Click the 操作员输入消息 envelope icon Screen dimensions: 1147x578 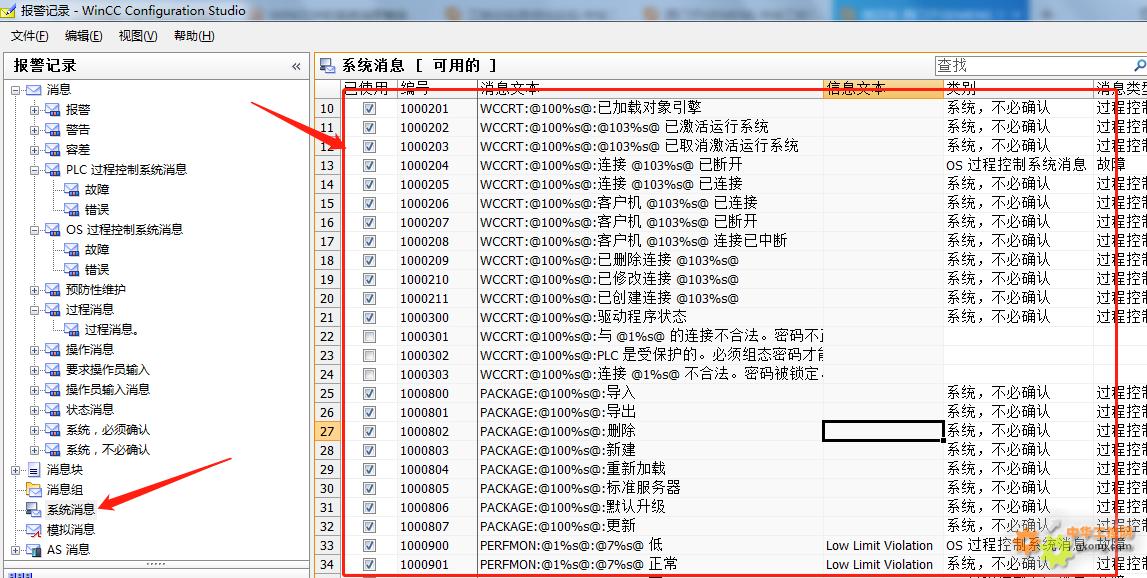click(52, 389)
